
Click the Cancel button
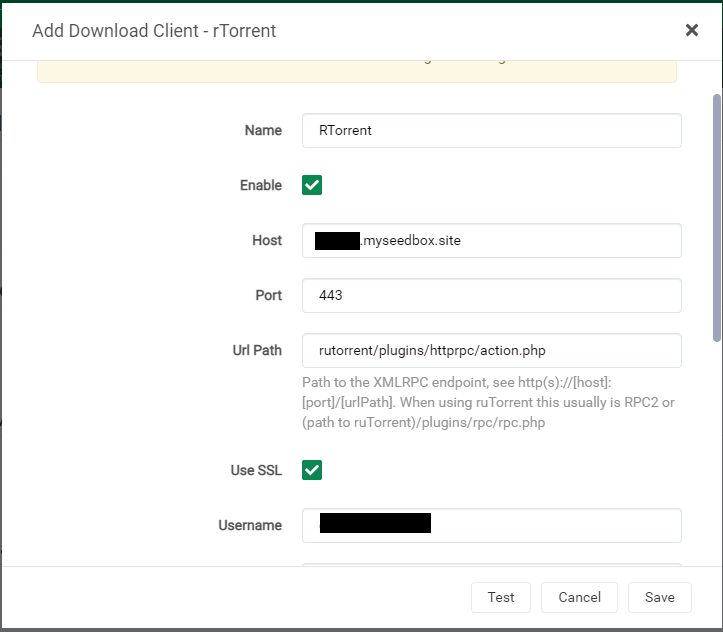(x=579, y=597)
